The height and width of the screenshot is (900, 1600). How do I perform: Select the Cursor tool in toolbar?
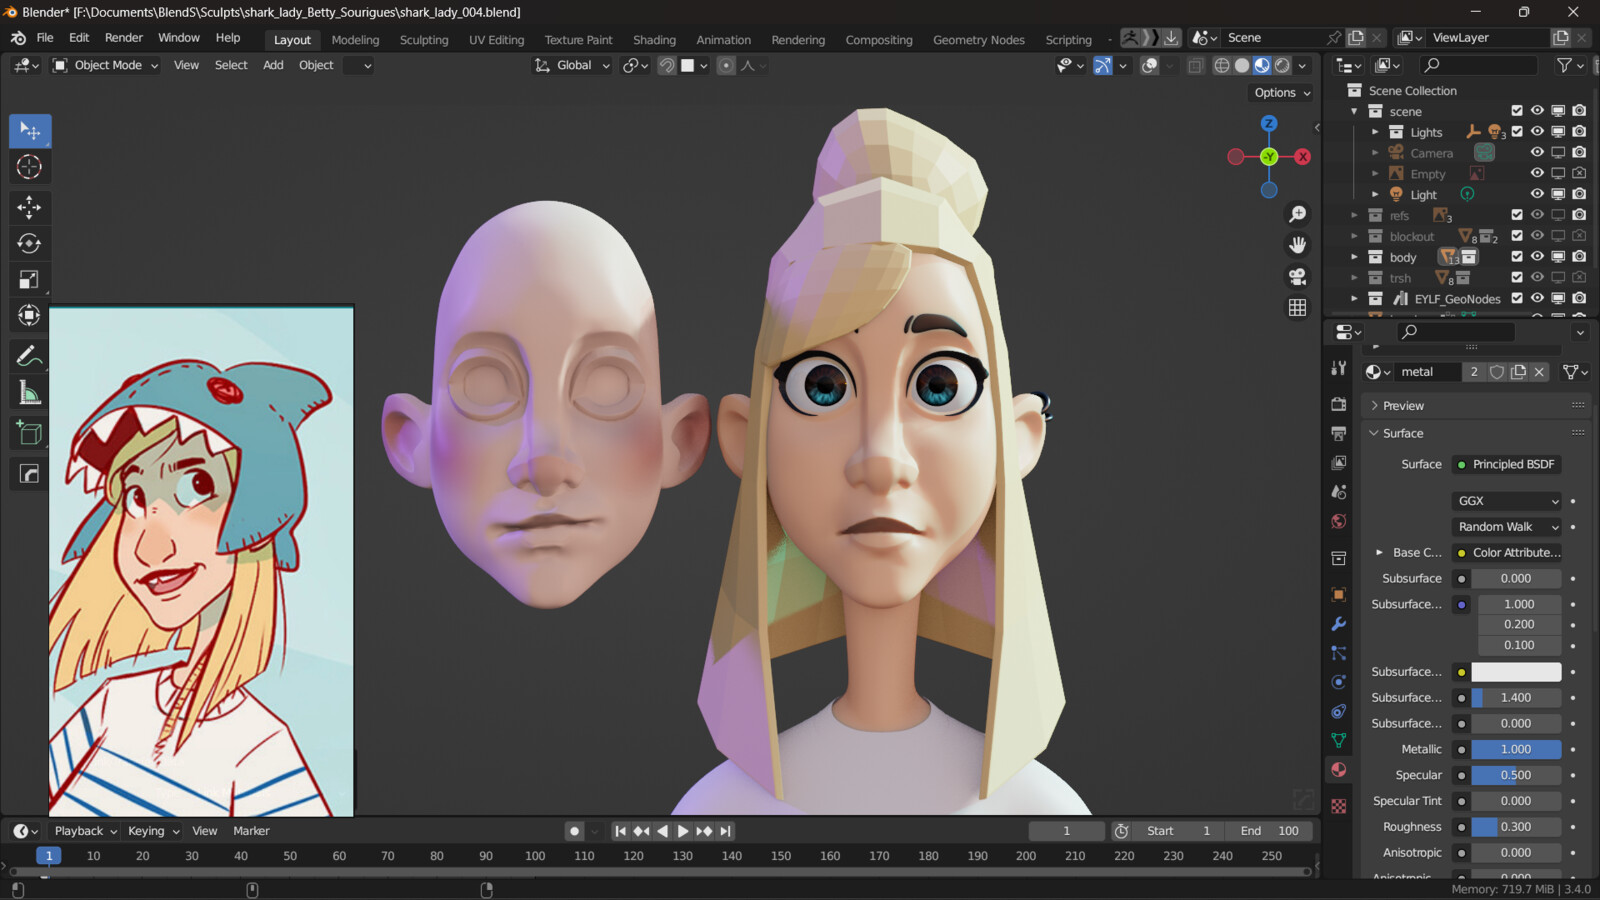coord(29,167)
